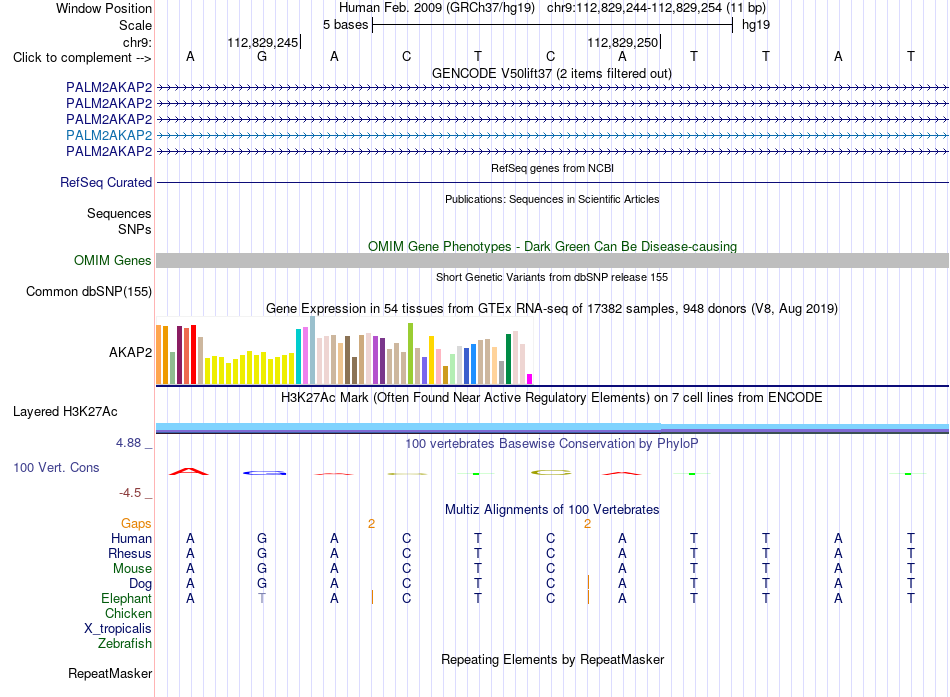Click the Human species row label
This screenshot has height=697, width=950.
click(x=131, y=538)
